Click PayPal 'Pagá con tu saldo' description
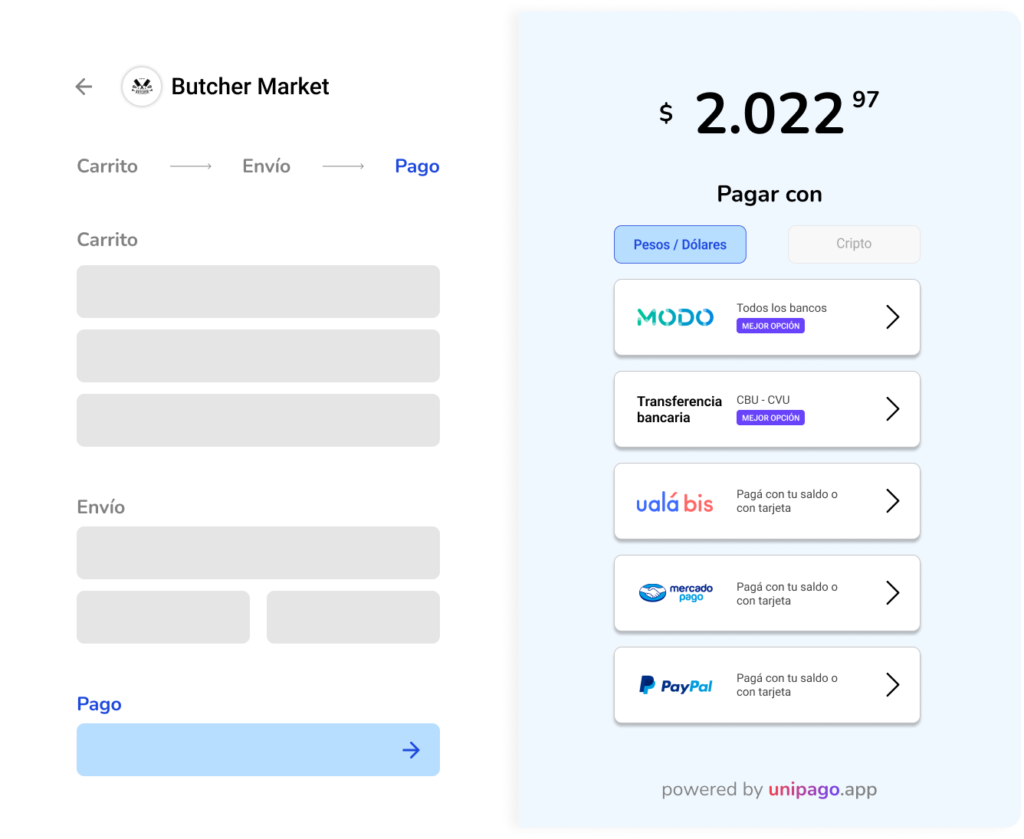The height and width of the screenshot is (839, 1024). click(x=787, y=685)
